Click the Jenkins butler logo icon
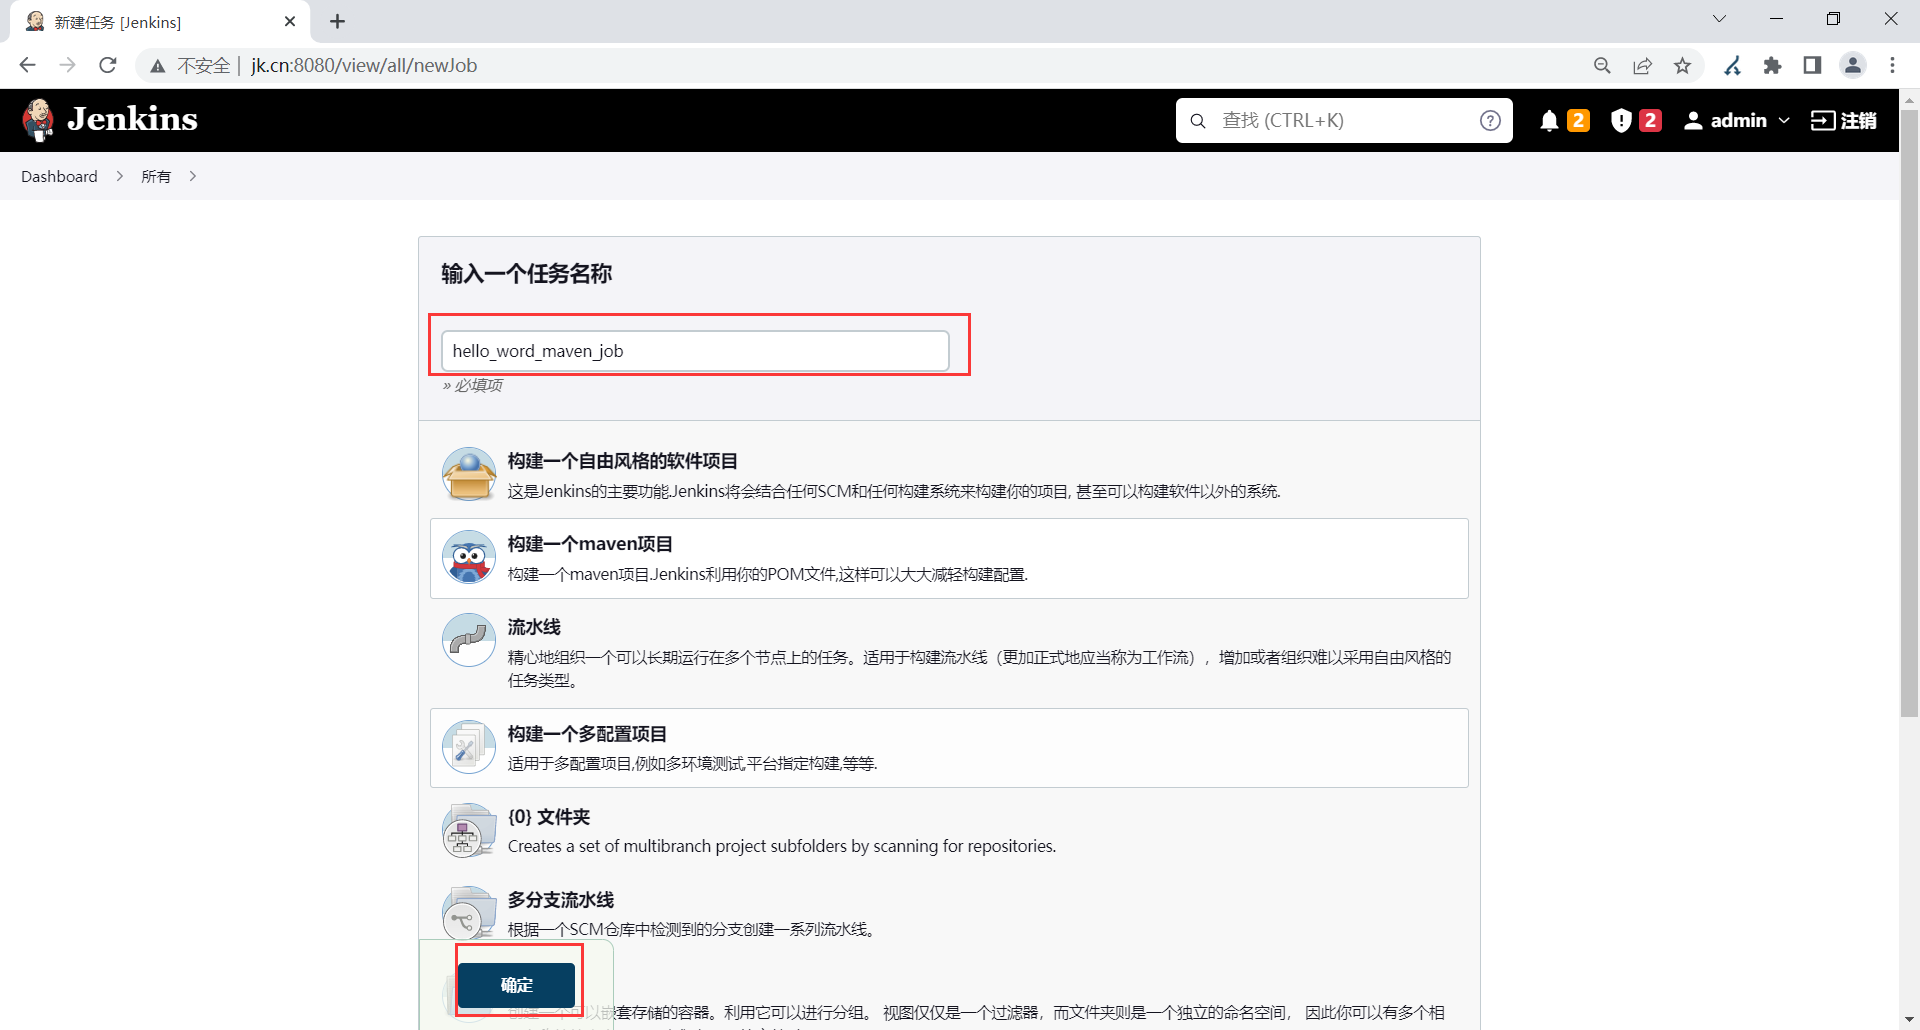Image resolution: width=1920 pixels, height=1030 pixels. (x=38, y=120)
